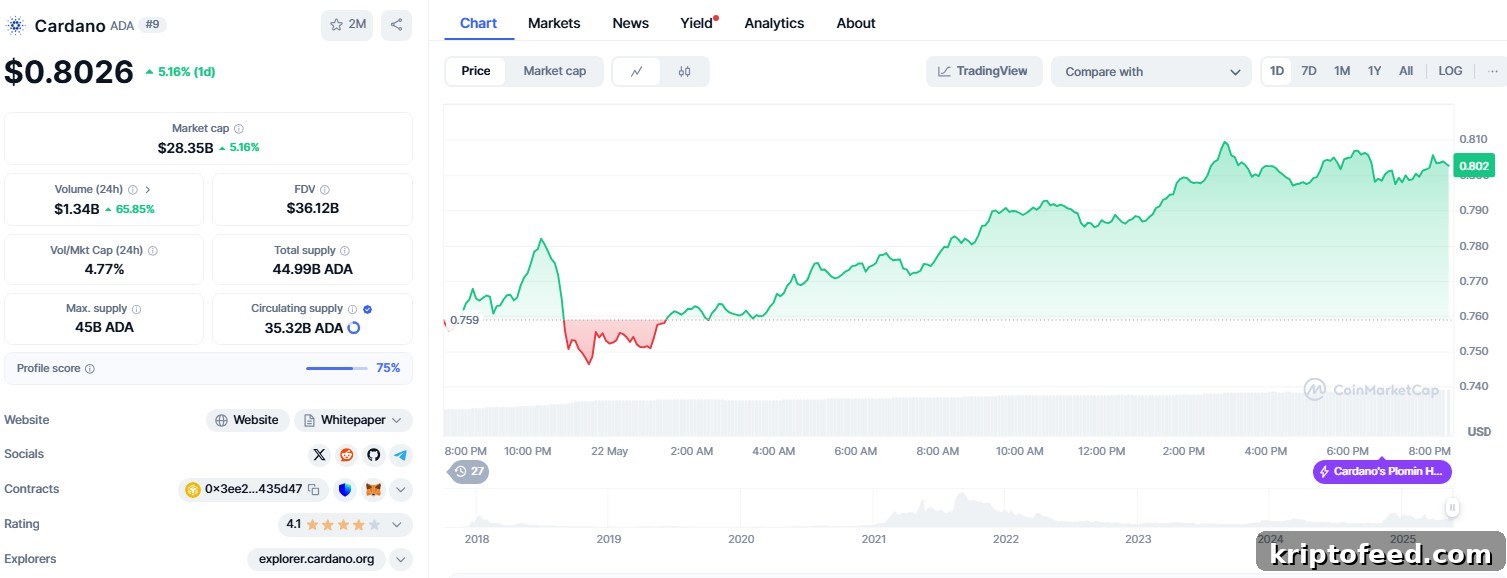
Task: Grab the timeline range slider handle
Action: (x=1452, y=508)
